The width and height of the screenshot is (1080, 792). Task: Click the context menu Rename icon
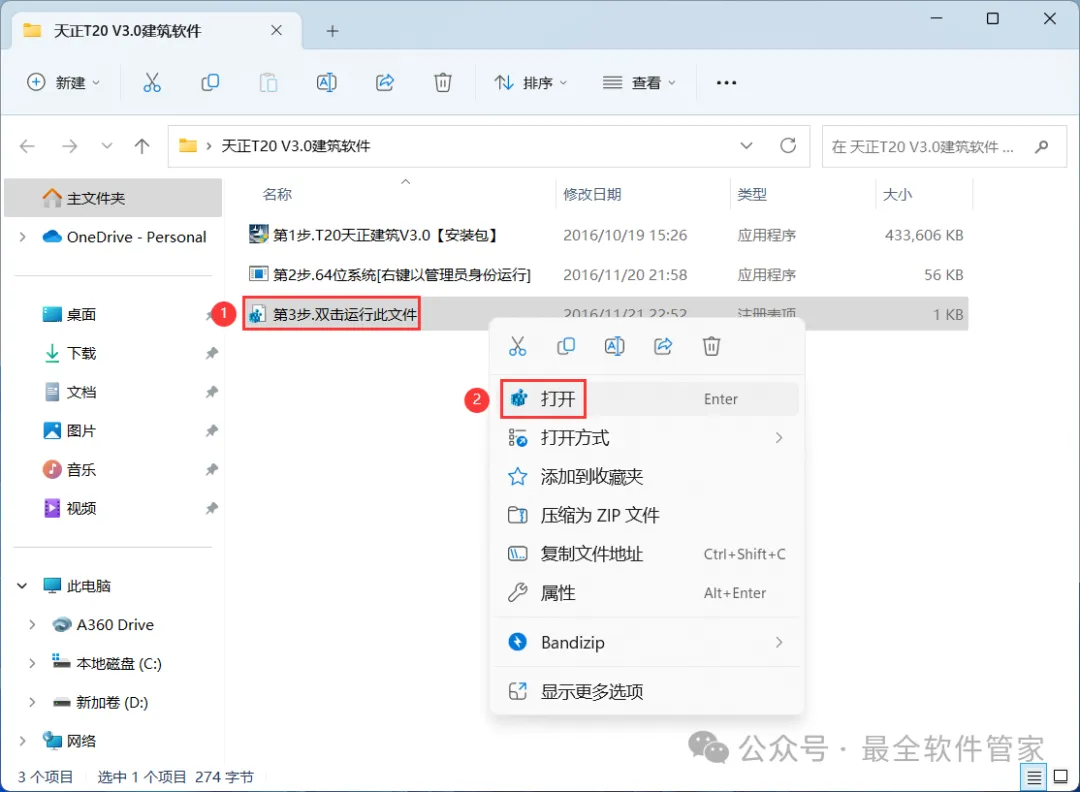click(614, 346)
